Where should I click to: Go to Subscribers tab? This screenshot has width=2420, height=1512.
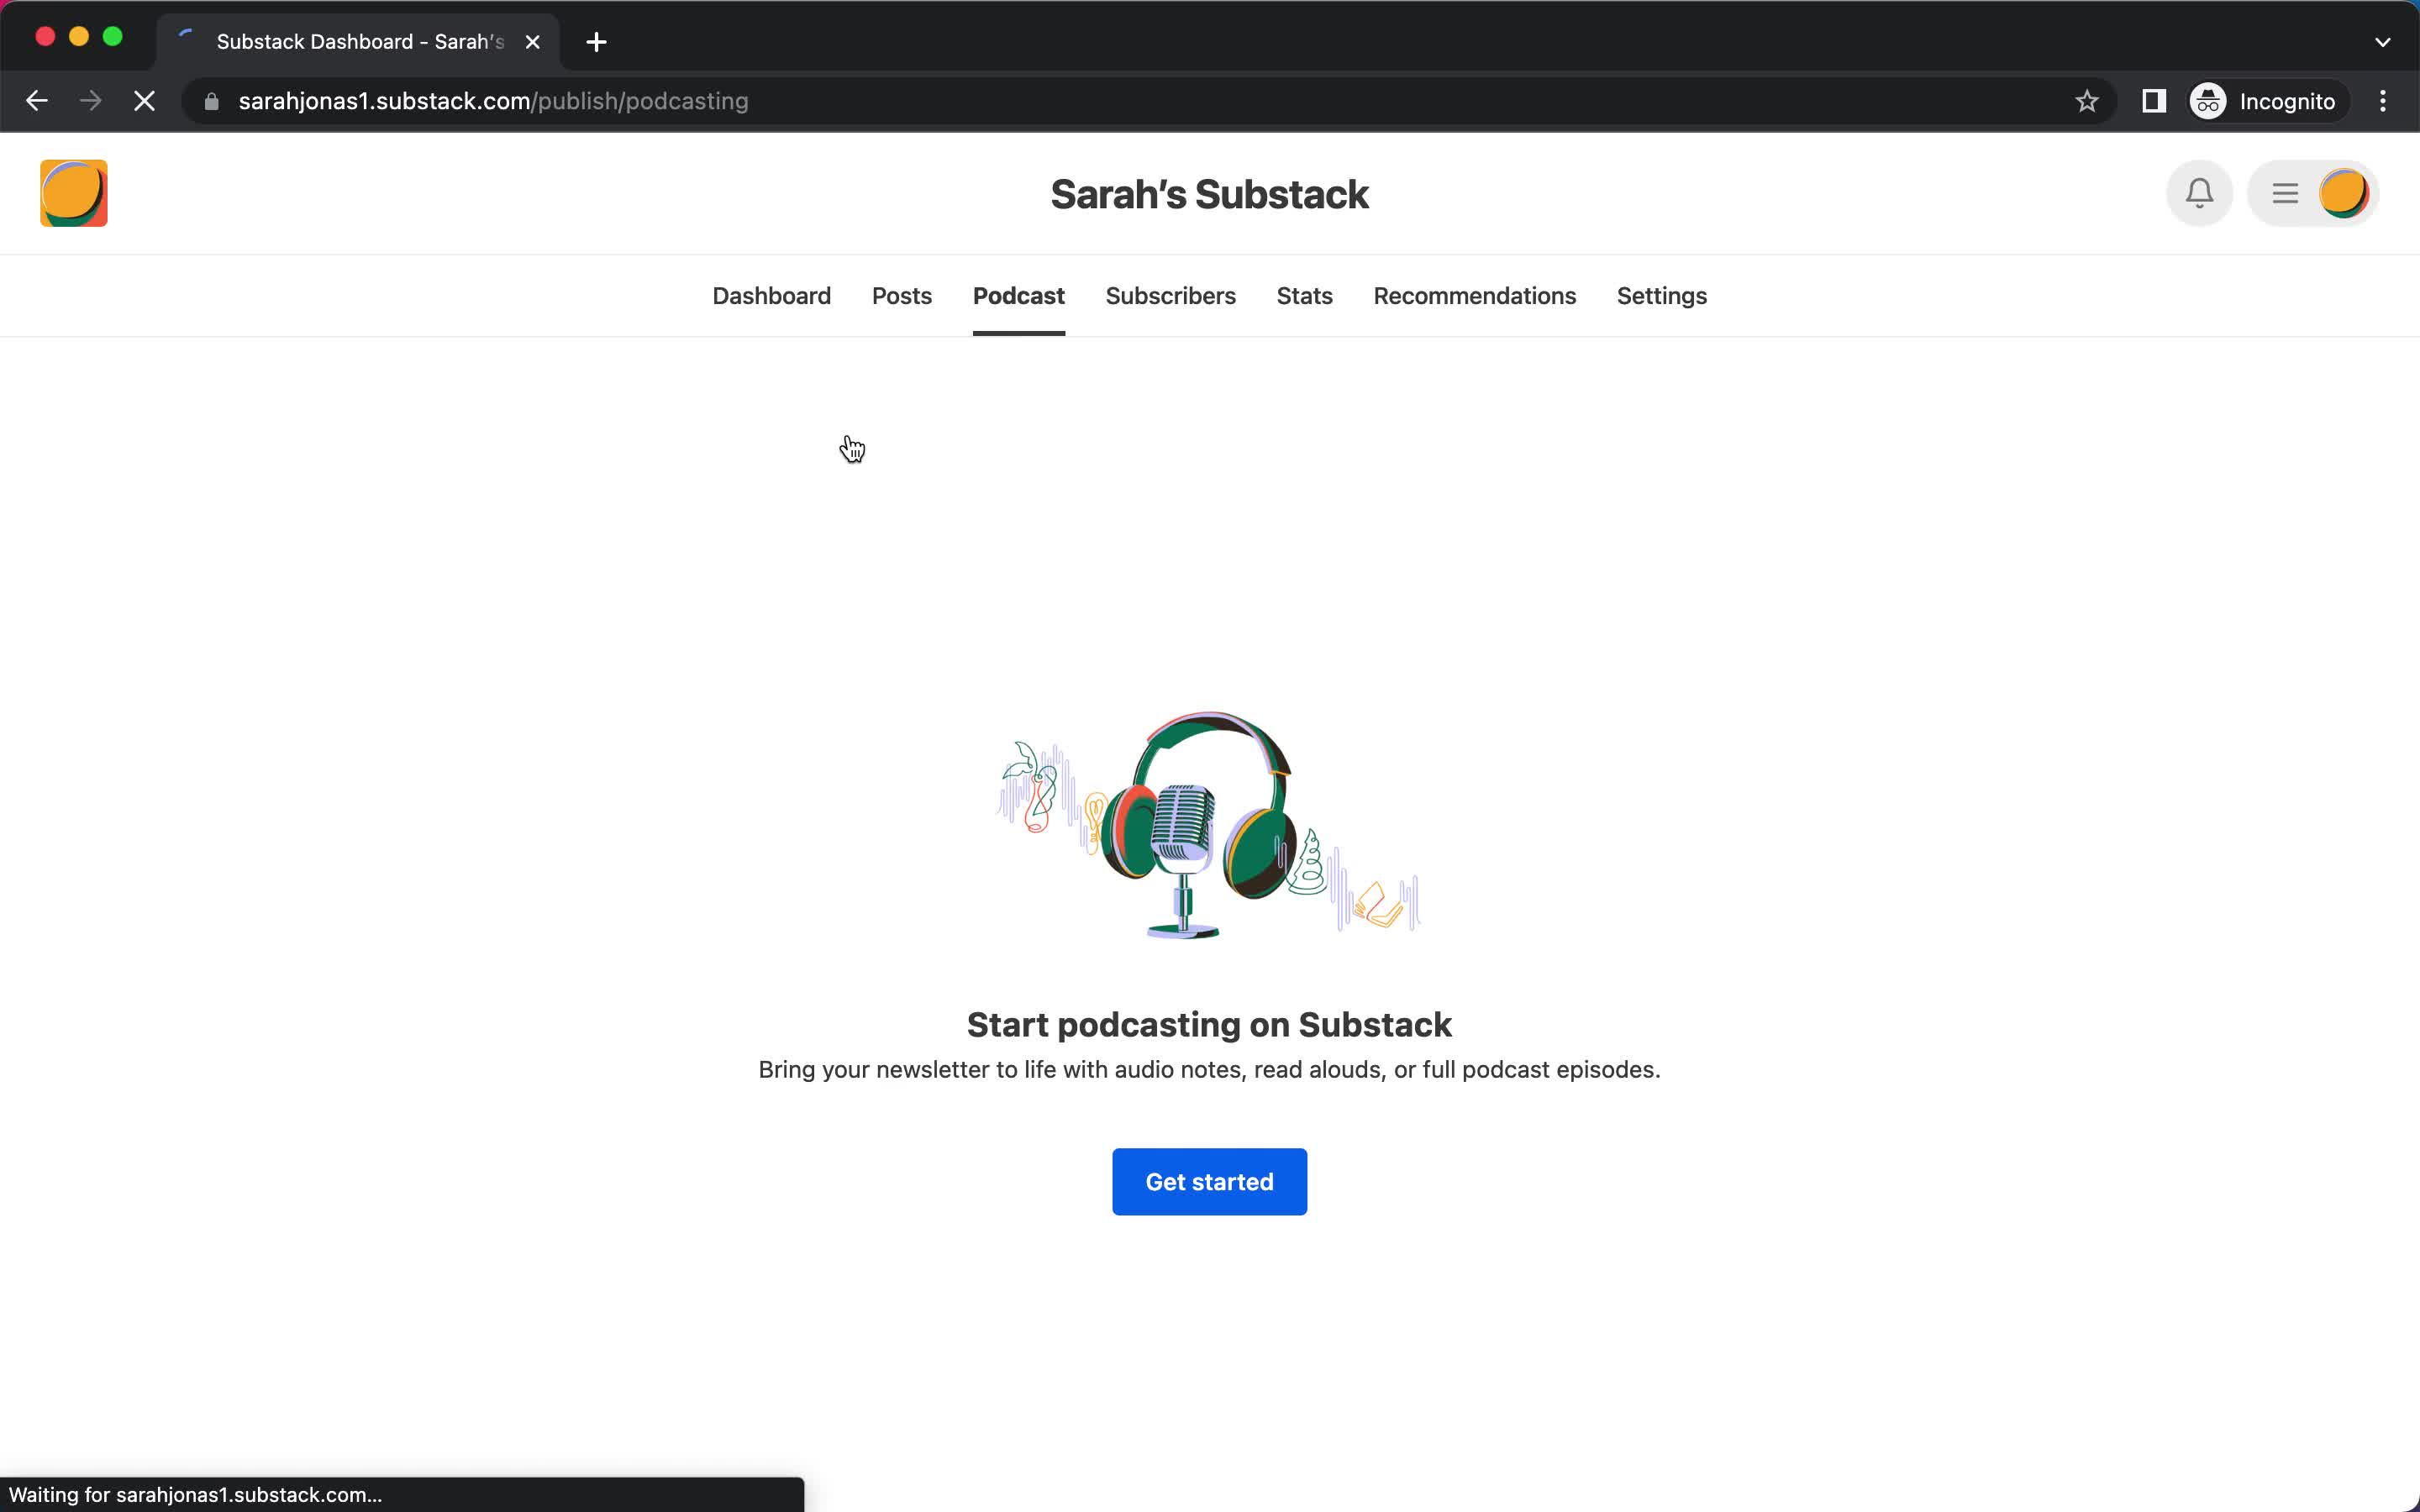coord(1171,296)
